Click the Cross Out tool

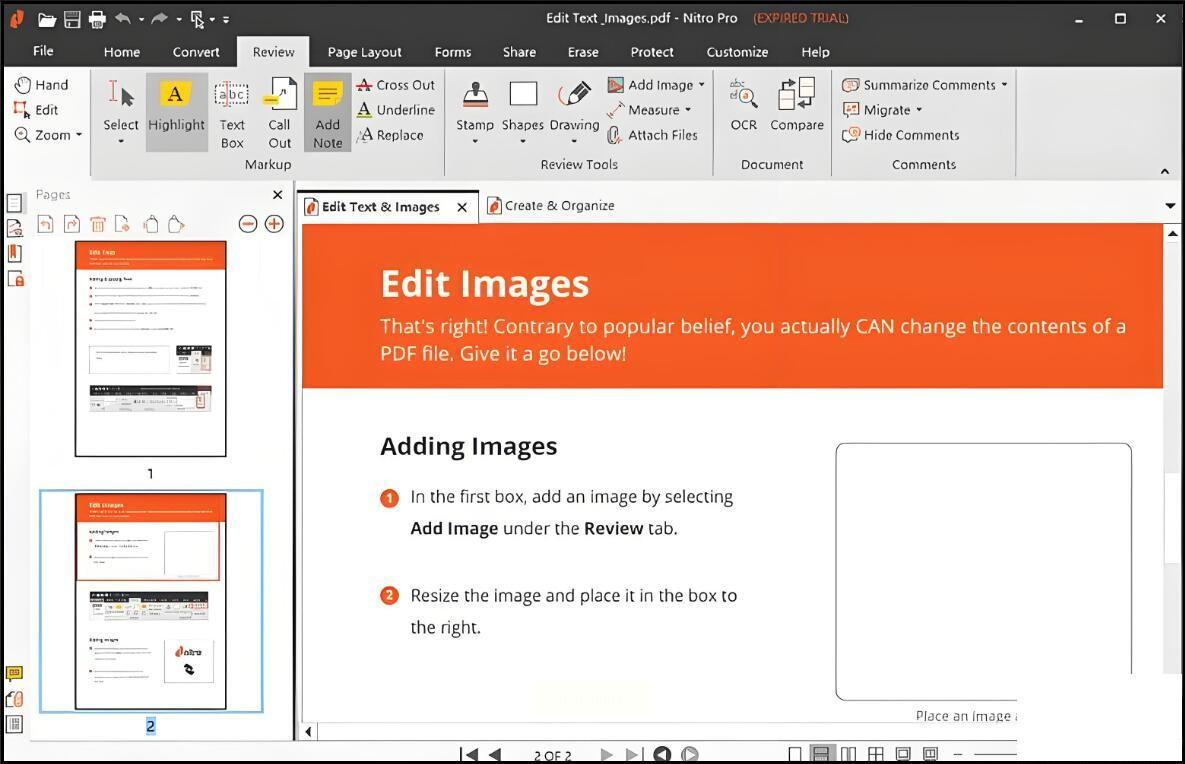click(396, 85)
